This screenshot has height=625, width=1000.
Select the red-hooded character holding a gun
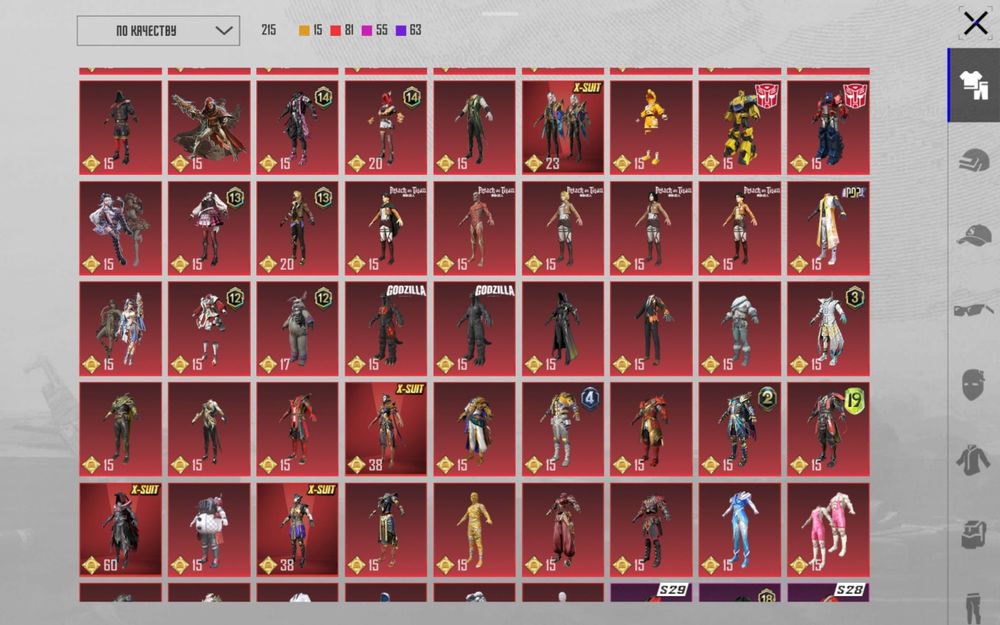[x=209, y=128]
